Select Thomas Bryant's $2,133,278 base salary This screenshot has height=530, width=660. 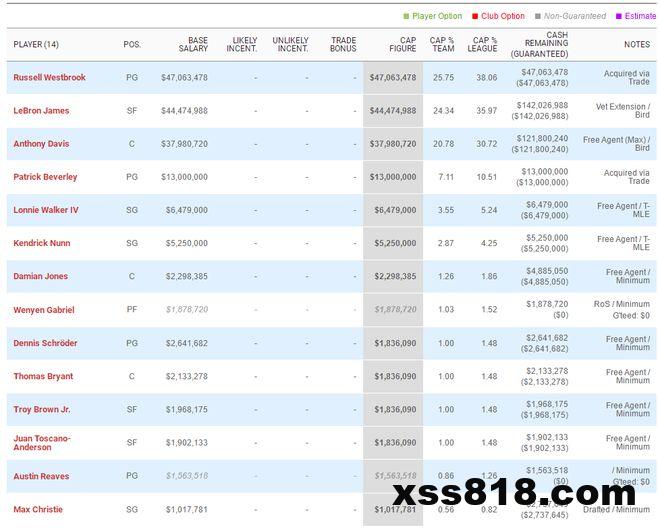coord(186,376)
